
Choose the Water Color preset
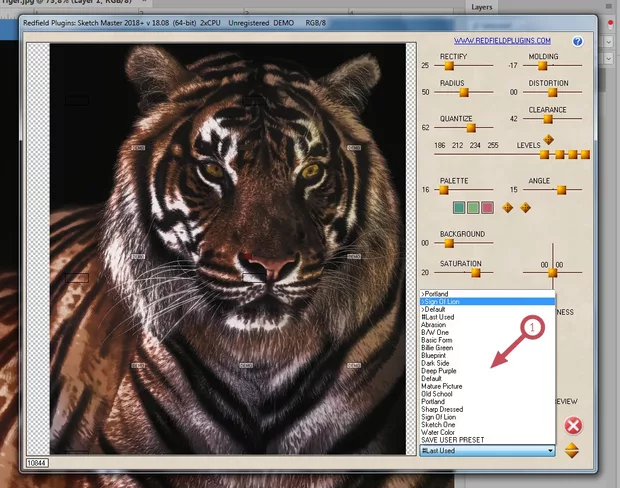point(438,432)
